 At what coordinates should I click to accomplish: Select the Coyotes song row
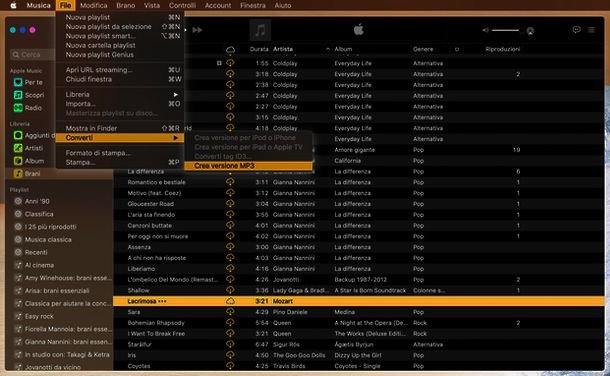tap(358, 366)
